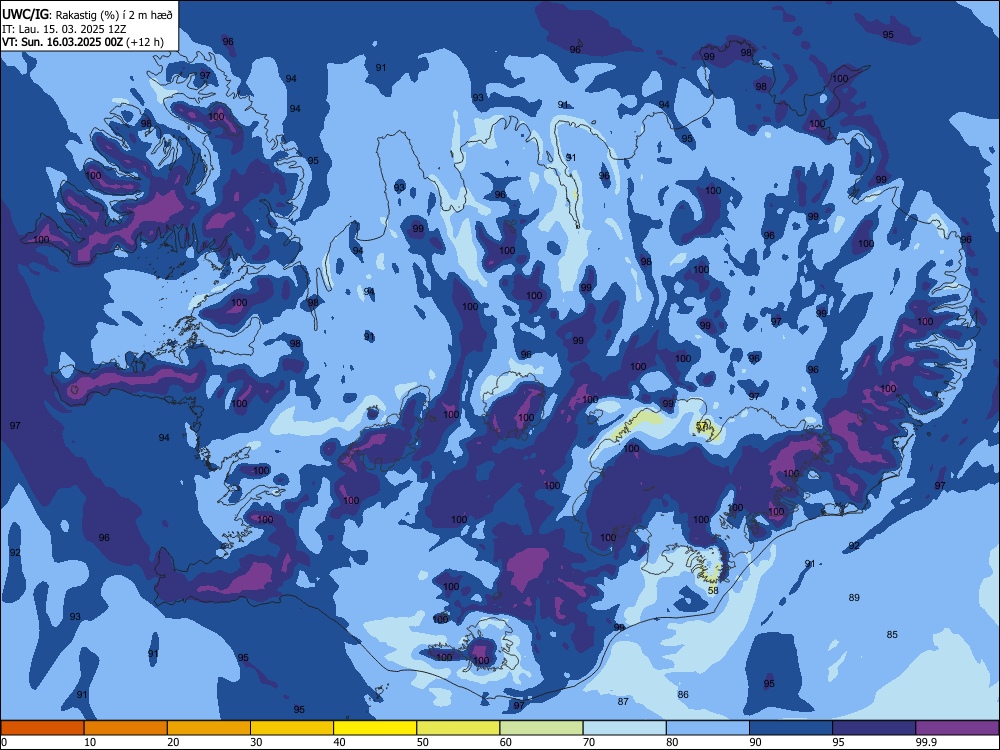
Task: Click the amber 20–30 legend swatch
Action: pos(209,728)
